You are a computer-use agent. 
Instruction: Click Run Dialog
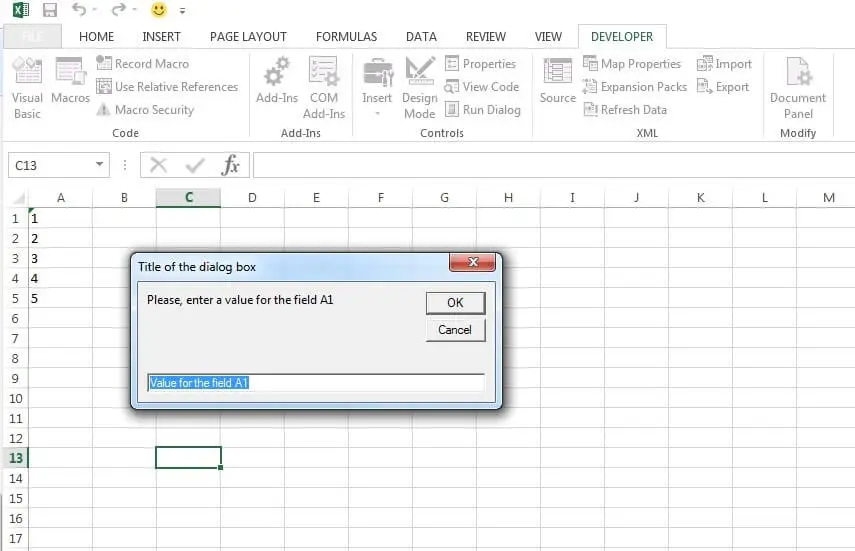pos(483,110)
